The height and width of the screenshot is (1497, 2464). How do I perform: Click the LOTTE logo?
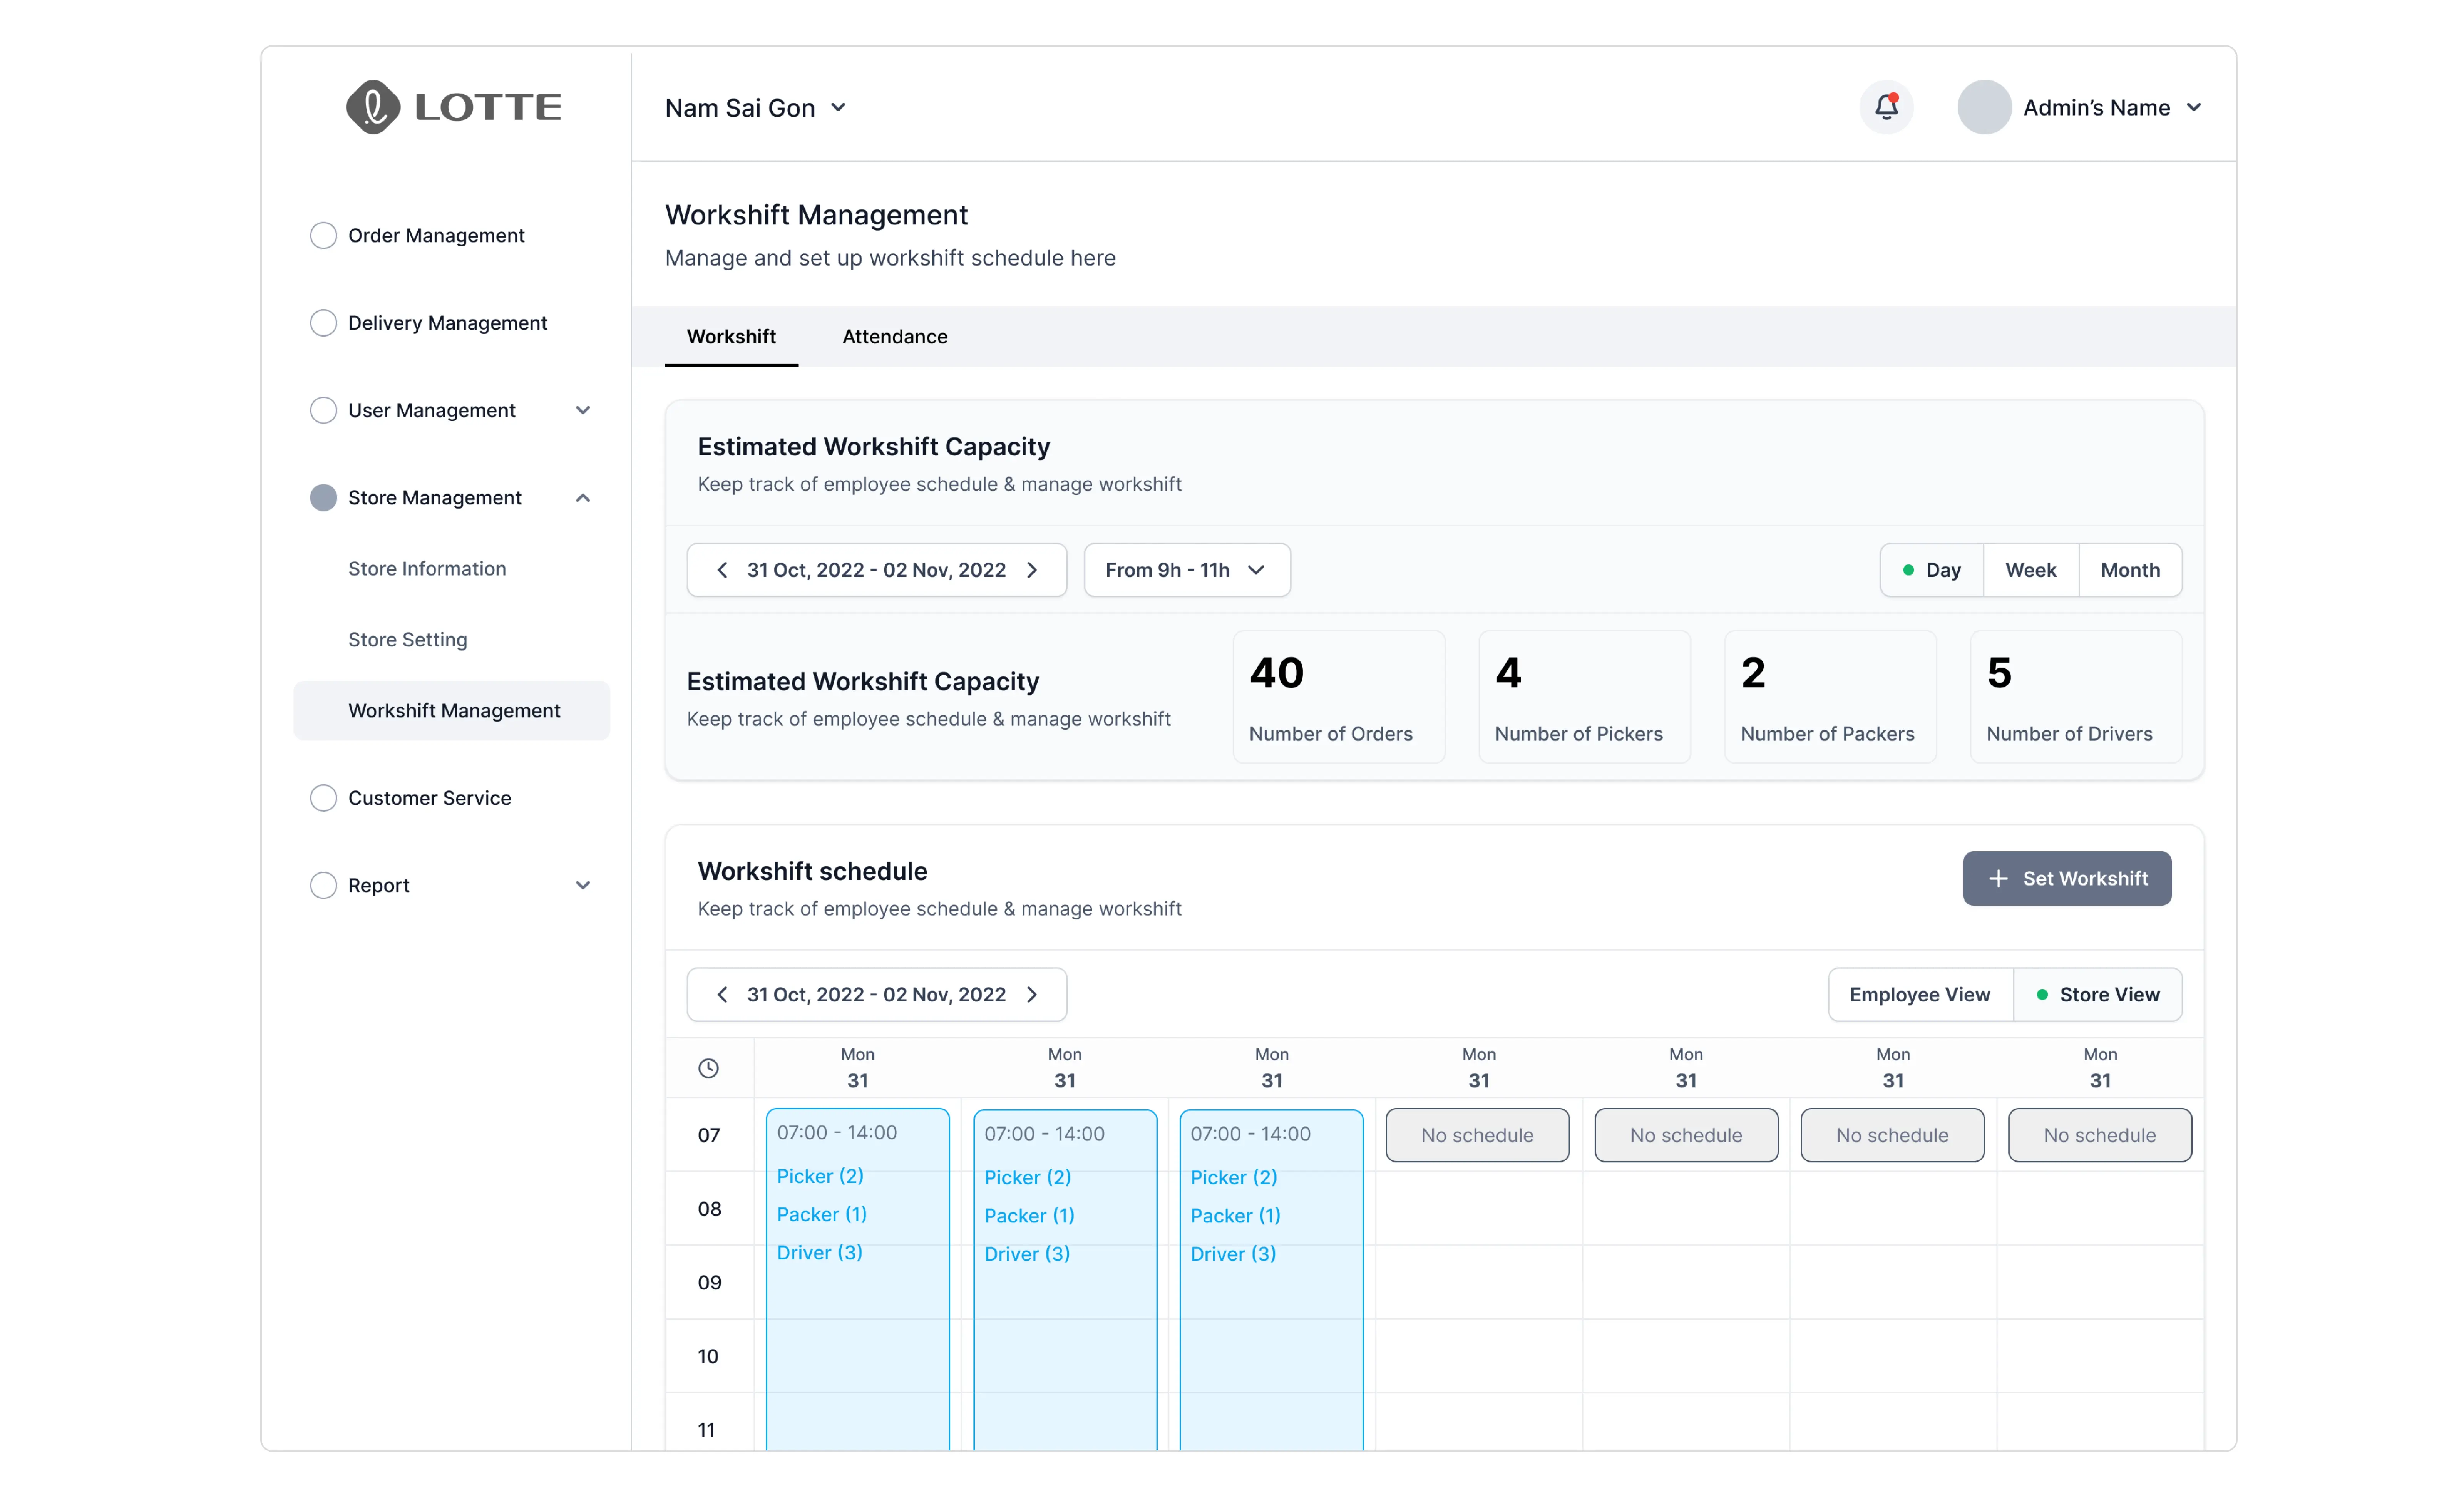pos(454,107)
